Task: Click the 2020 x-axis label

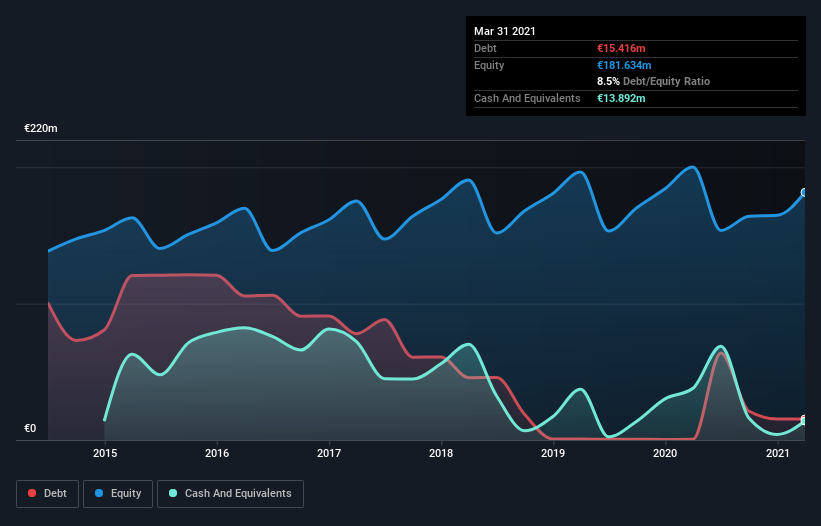Action: [665, 453]
